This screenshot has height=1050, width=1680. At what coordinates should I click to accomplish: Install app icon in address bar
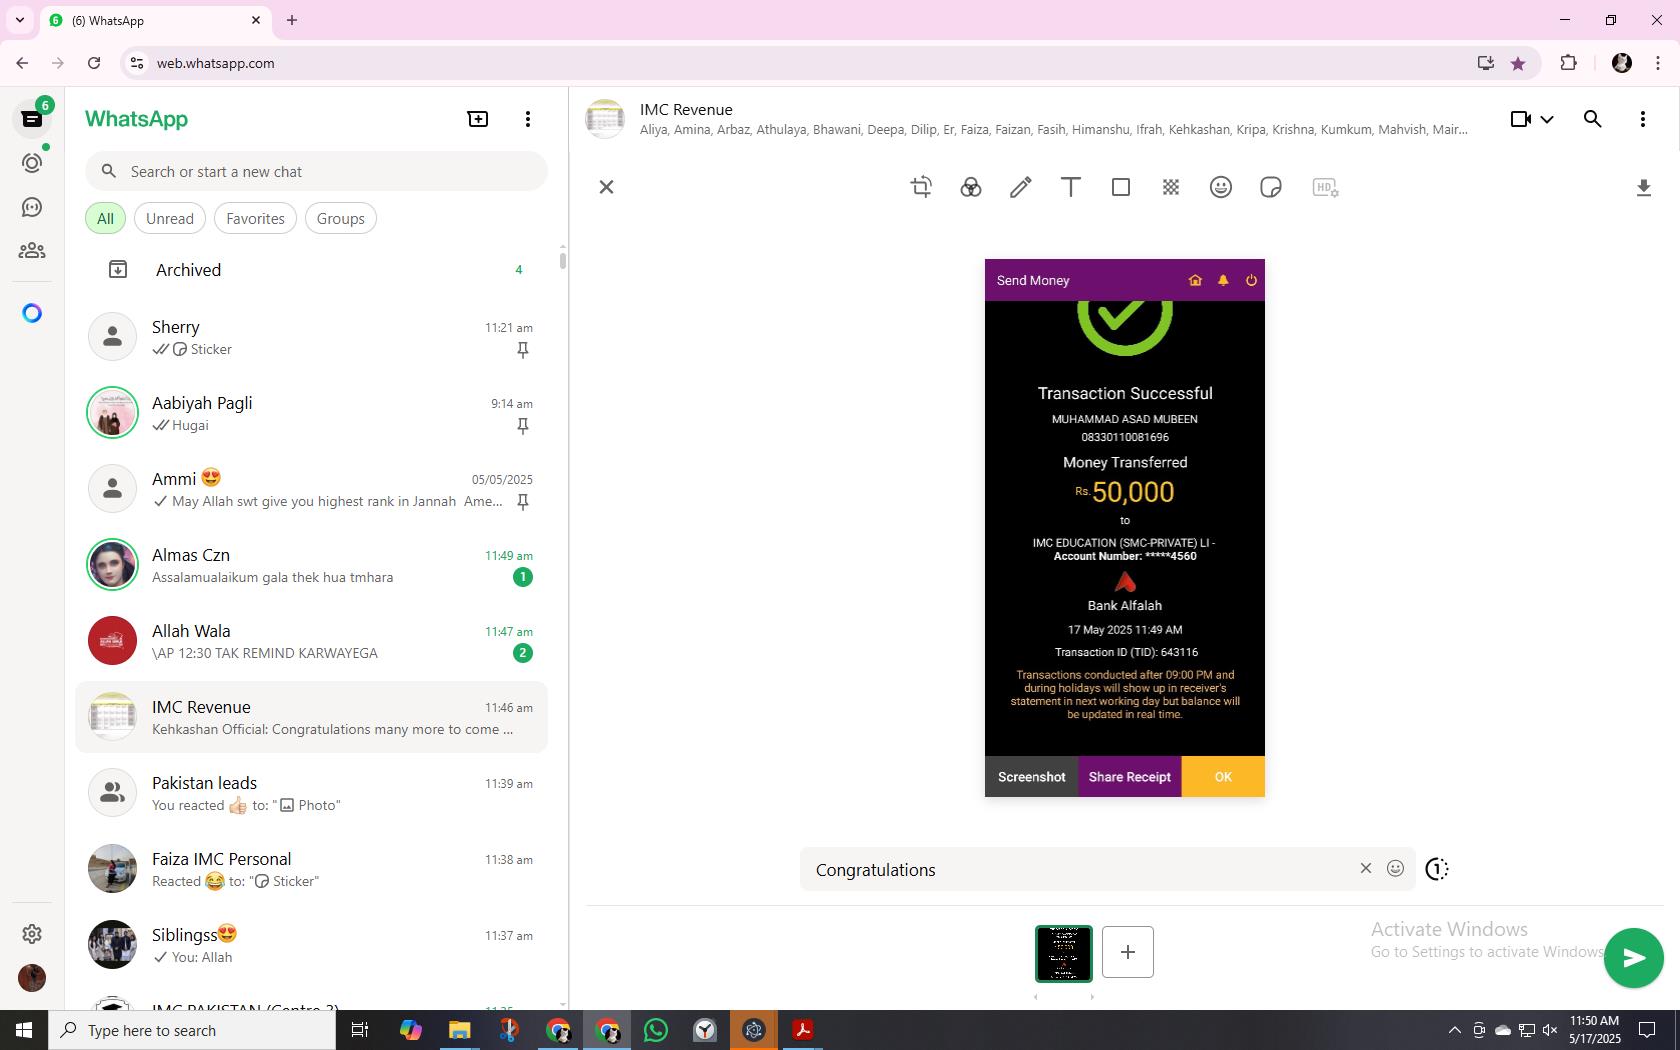(1486, 63)
